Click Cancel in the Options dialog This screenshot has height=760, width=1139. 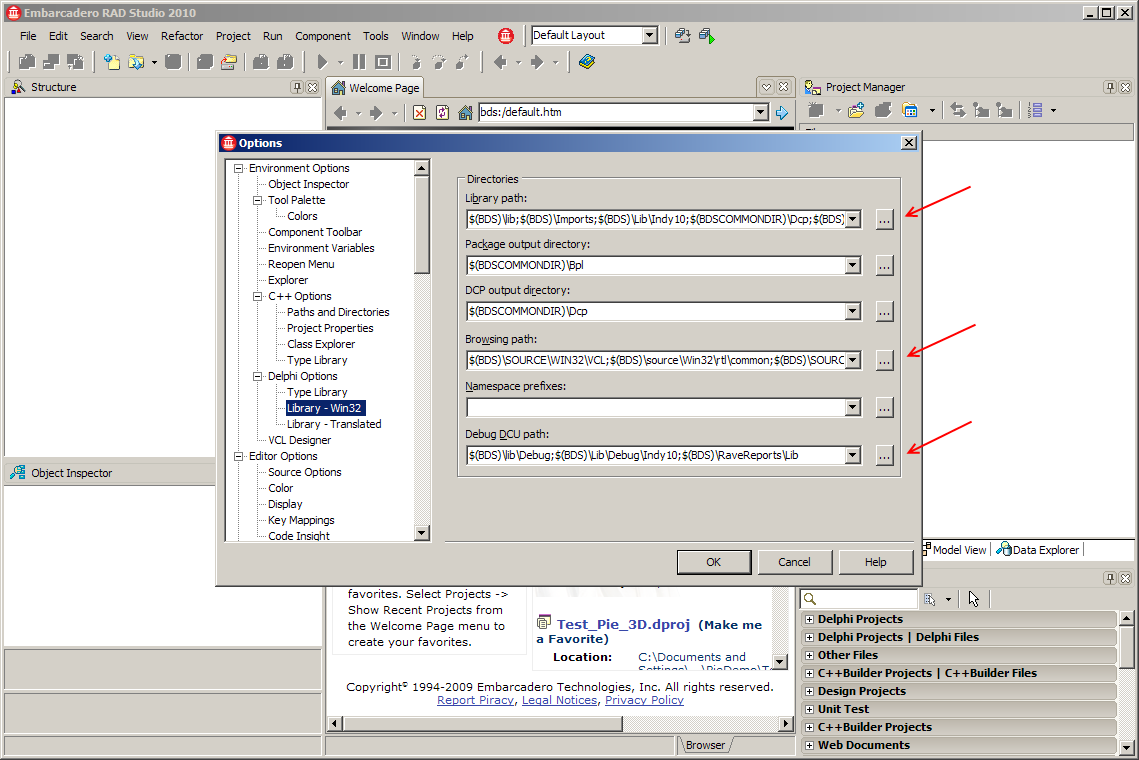(794, 562)
